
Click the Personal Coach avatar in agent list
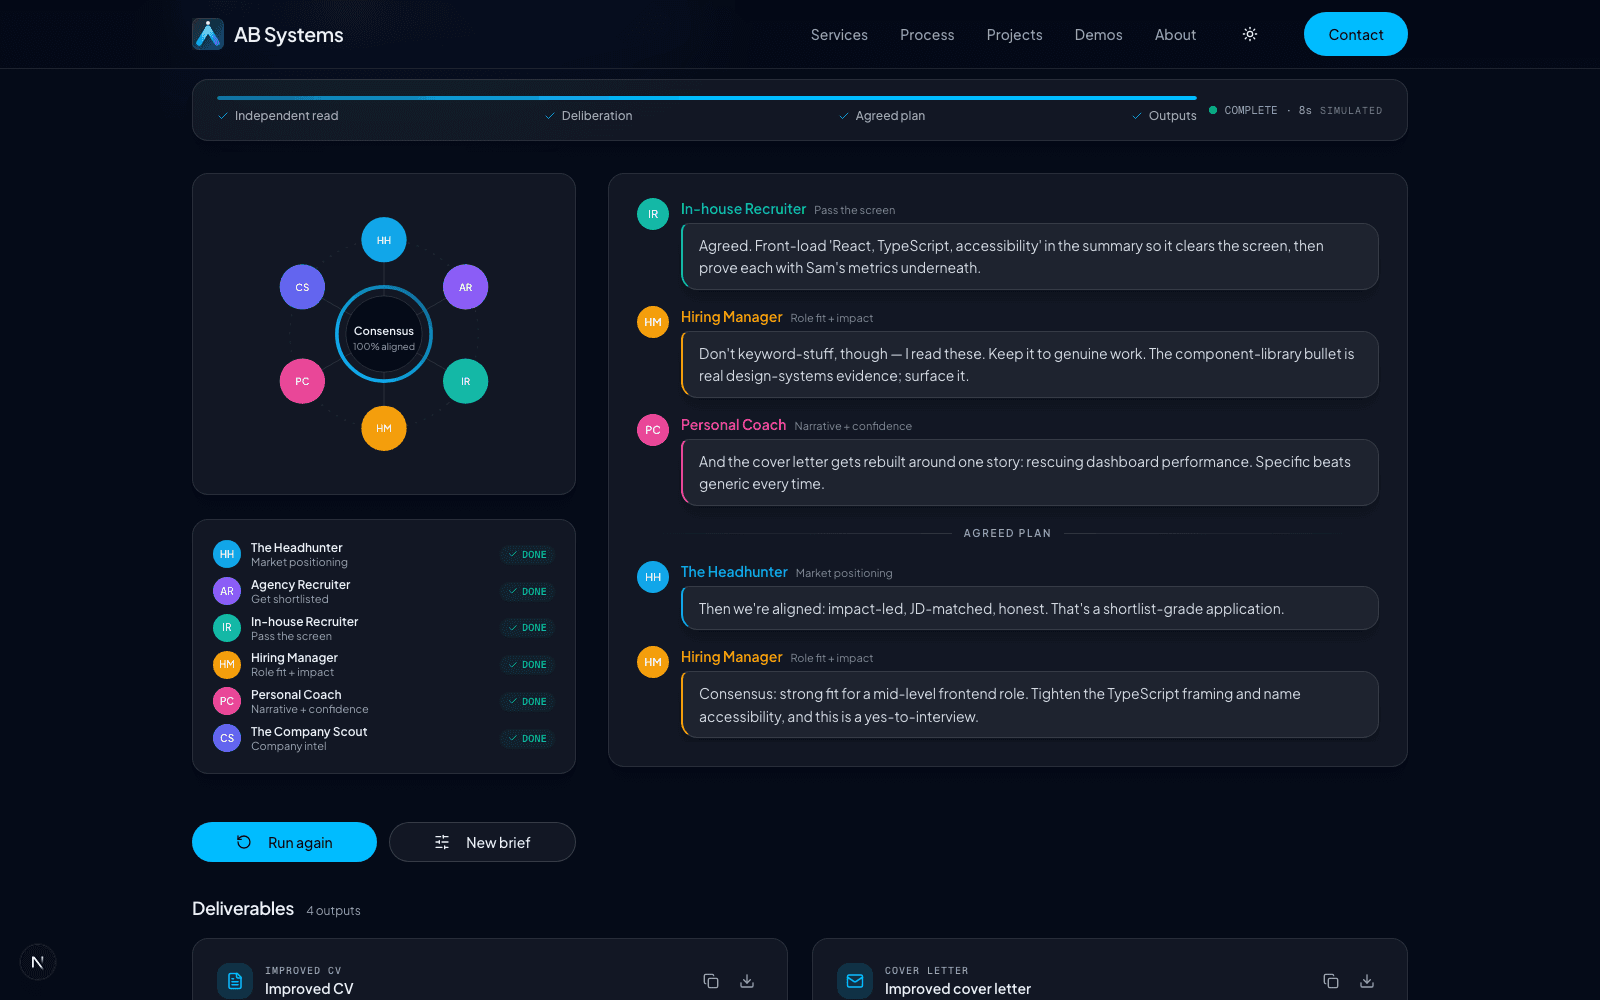[x=227, y=701]
